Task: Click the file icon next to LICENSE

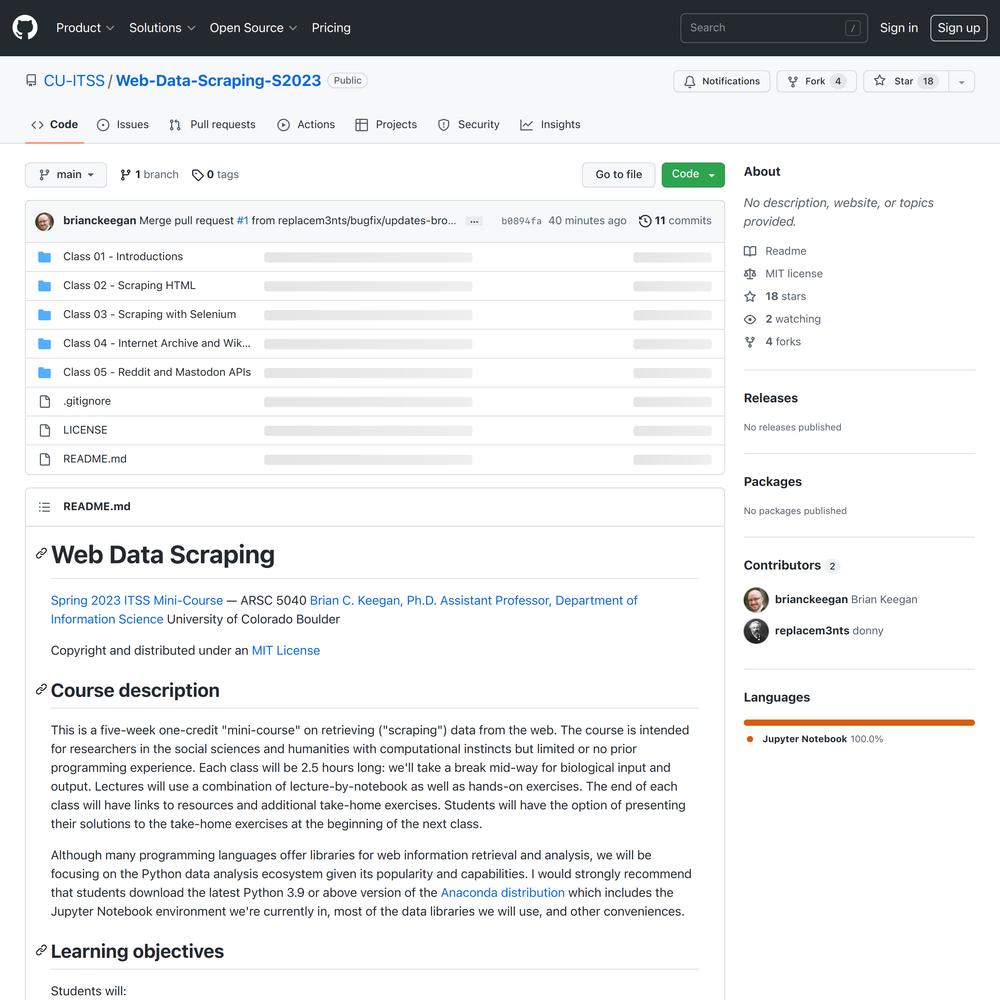Action: 45,430
